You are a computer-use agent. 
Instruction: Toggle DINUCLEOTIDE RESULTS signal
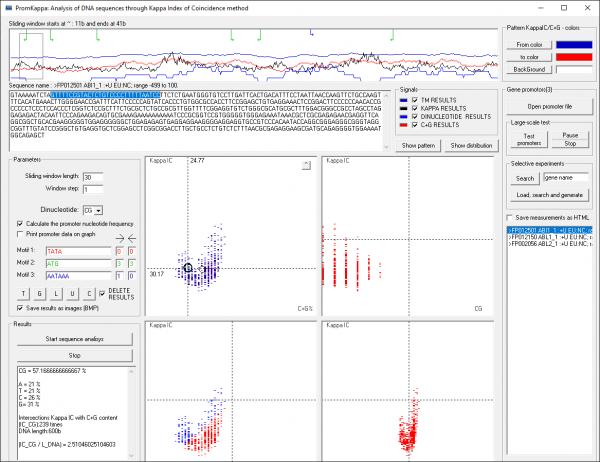(x=415, y=116)
